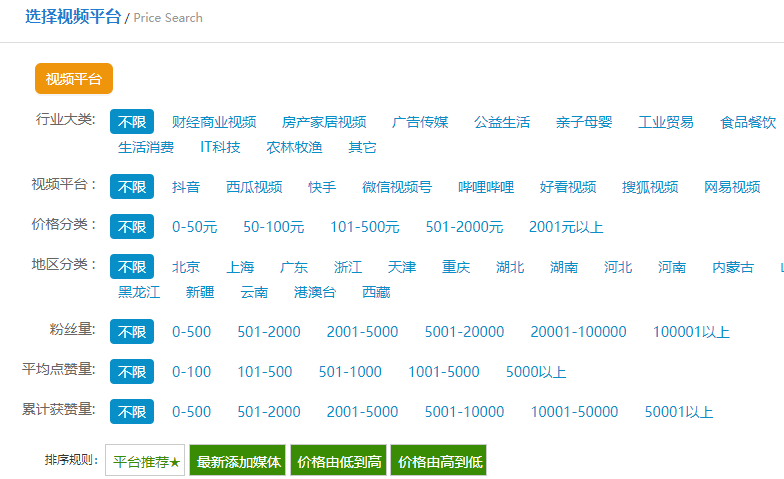Choose 房产家居视频 industry category
Screen dimensions: 784x479
pyautogui.click(x=324, y=122)
